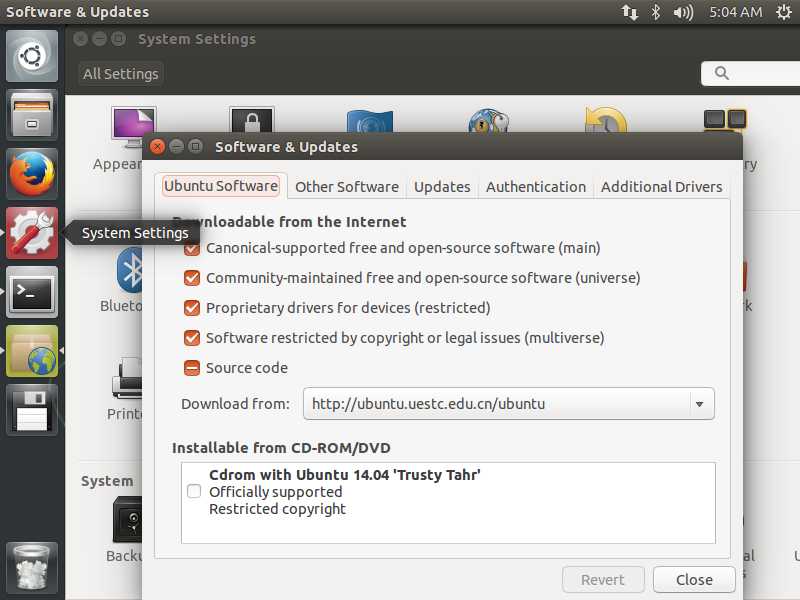Open floppy disk drive launcher icon
The image size is (800, 600).
coord(32,410)
